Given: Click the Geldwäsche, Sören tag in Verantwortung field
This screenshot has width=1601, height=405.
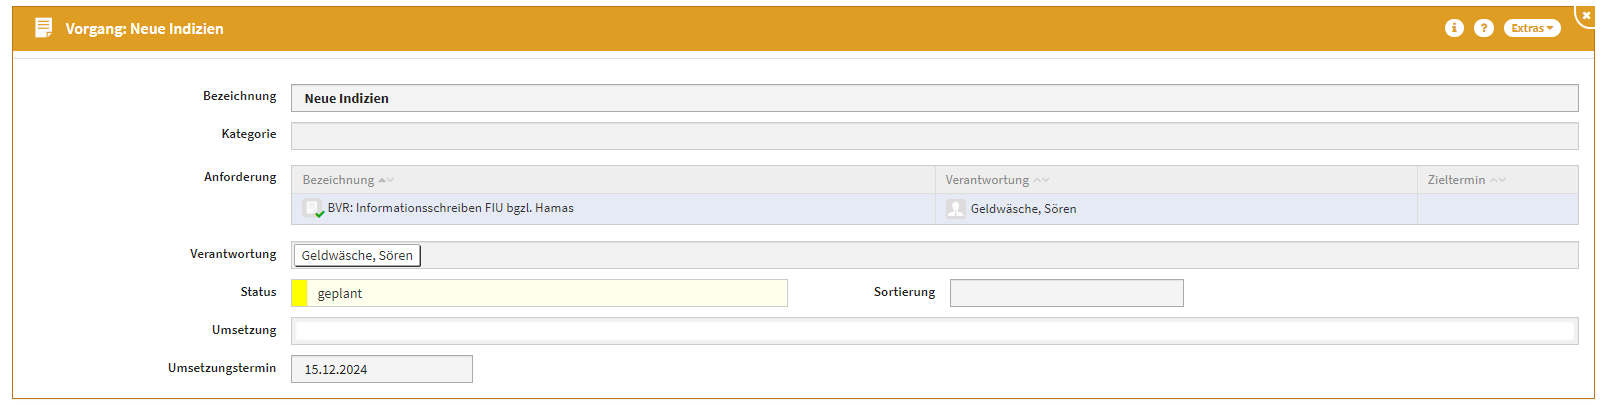Looking at the screenshot, I should coord(357,256).
